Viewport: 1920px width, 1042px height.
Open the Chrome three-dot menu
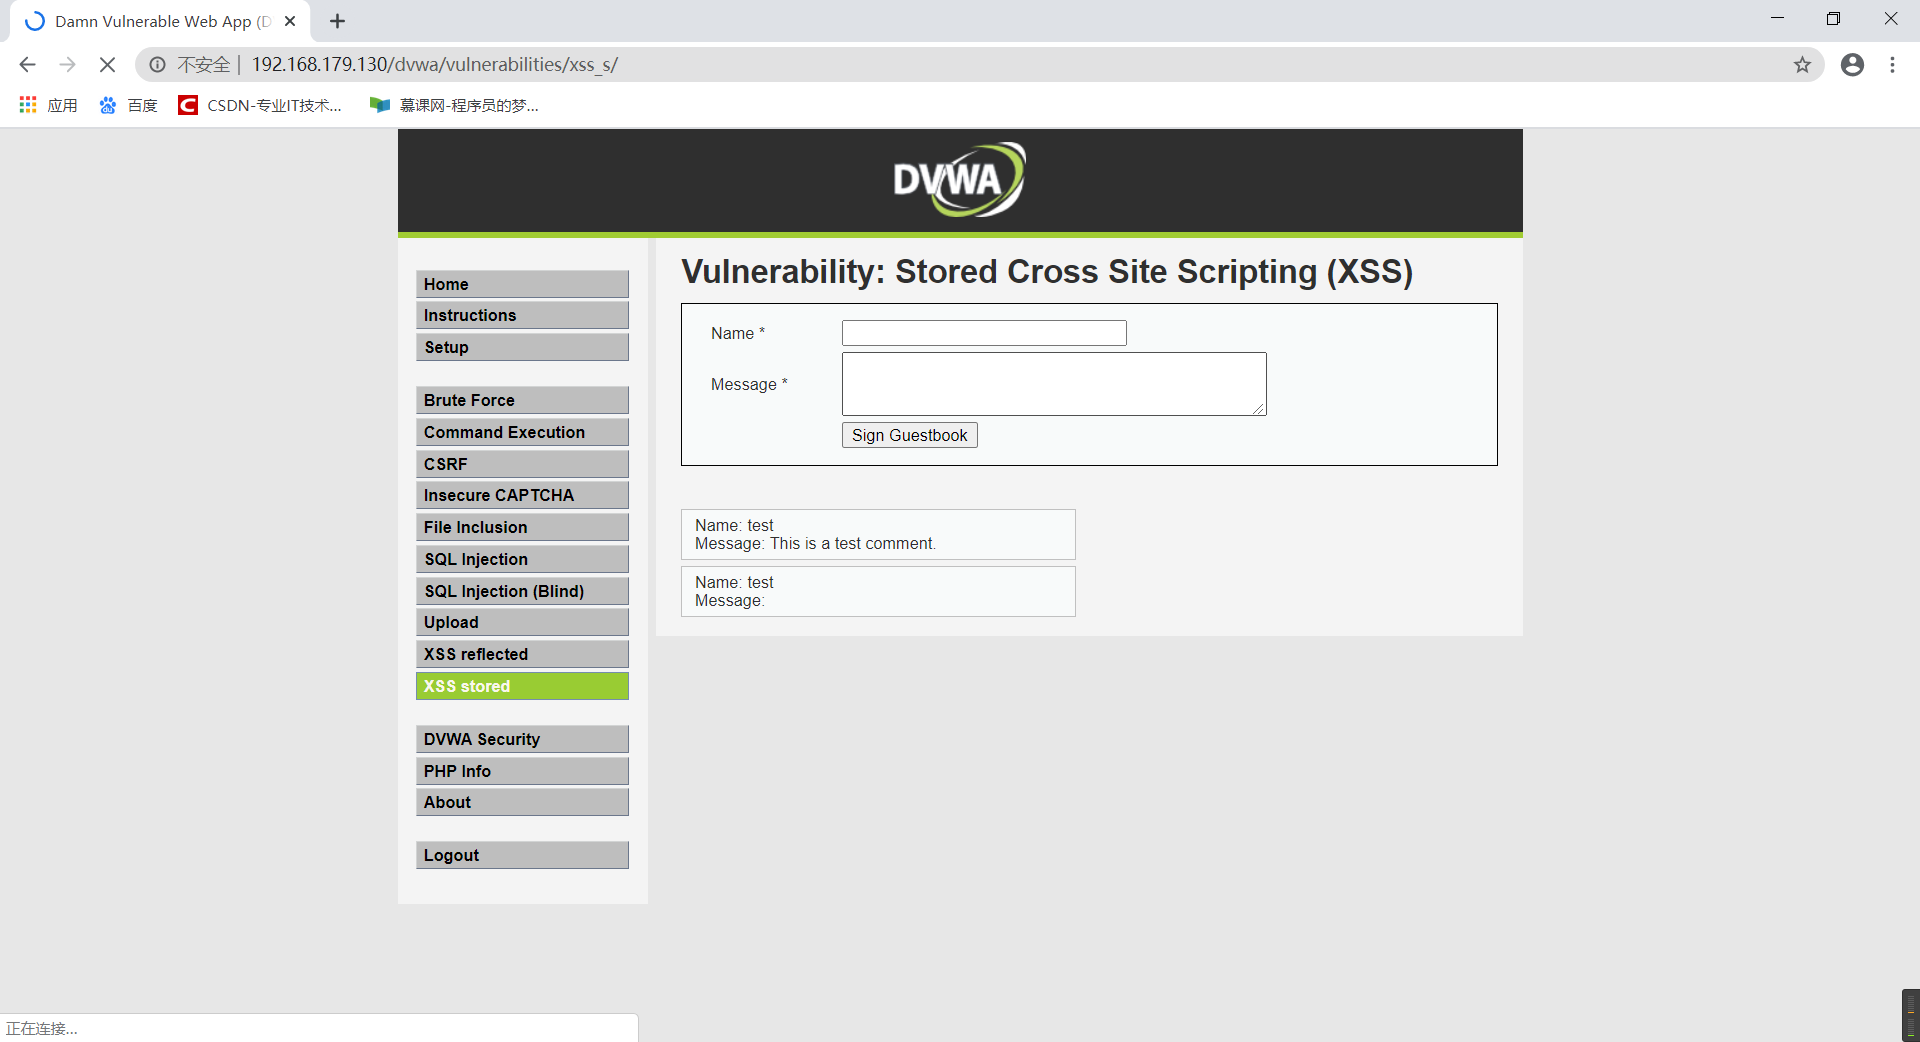pos(1892,65)
